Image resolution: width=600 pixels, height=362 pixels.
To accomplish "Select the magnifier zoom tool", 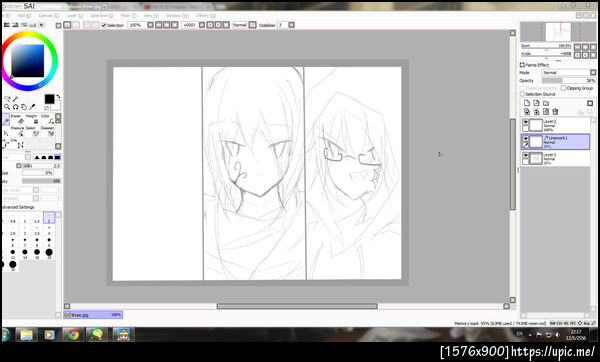I will coord(7,107).
